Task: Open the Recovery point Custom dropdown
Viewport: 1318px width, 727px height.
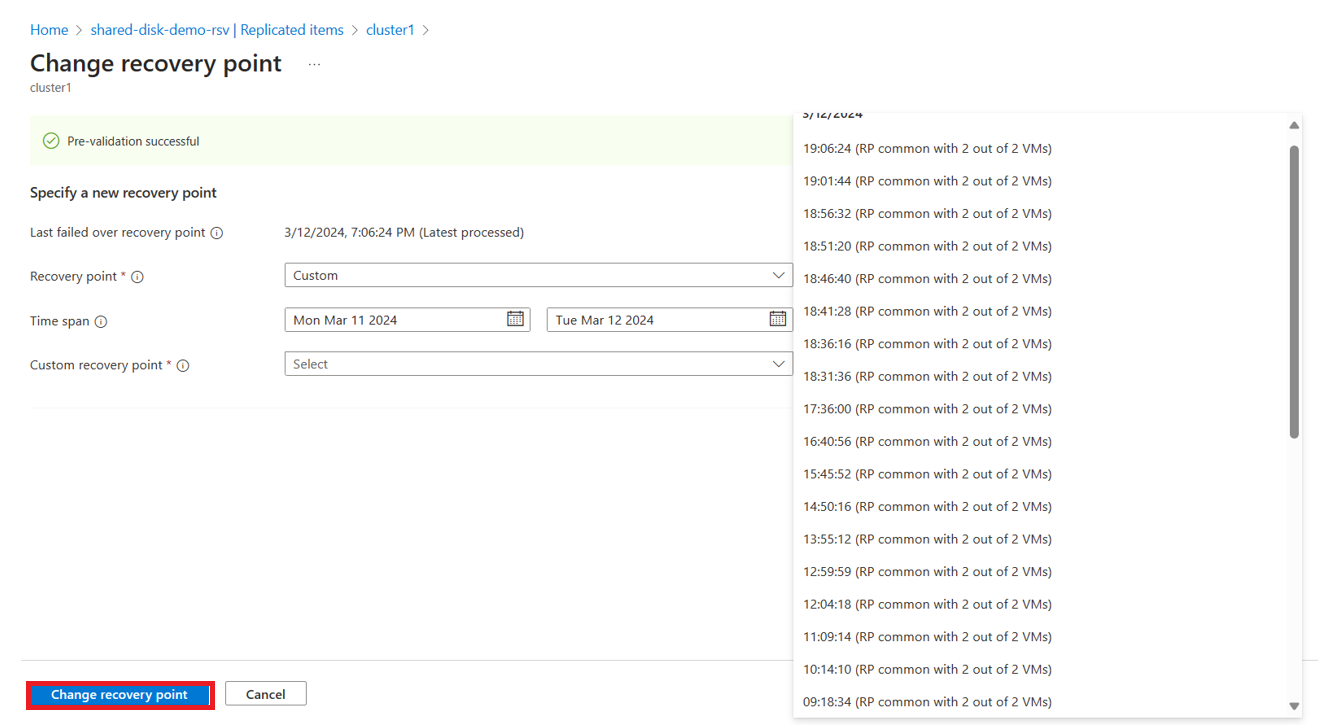Action: click(x=538, y=274)
